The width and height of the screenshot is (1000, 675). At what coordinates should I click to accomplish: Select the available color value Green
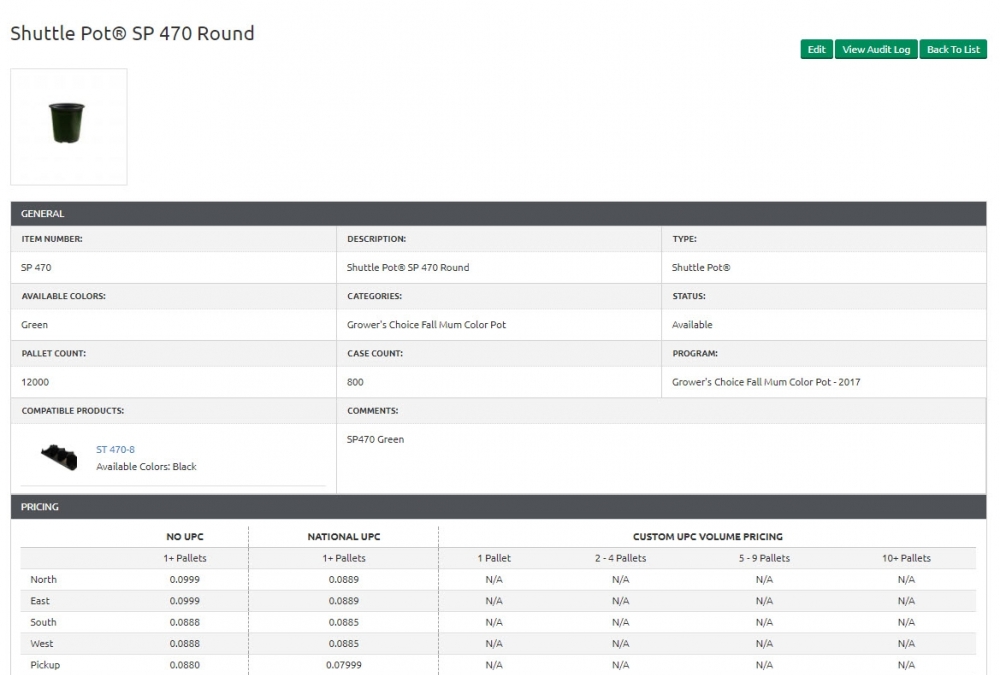34,325
